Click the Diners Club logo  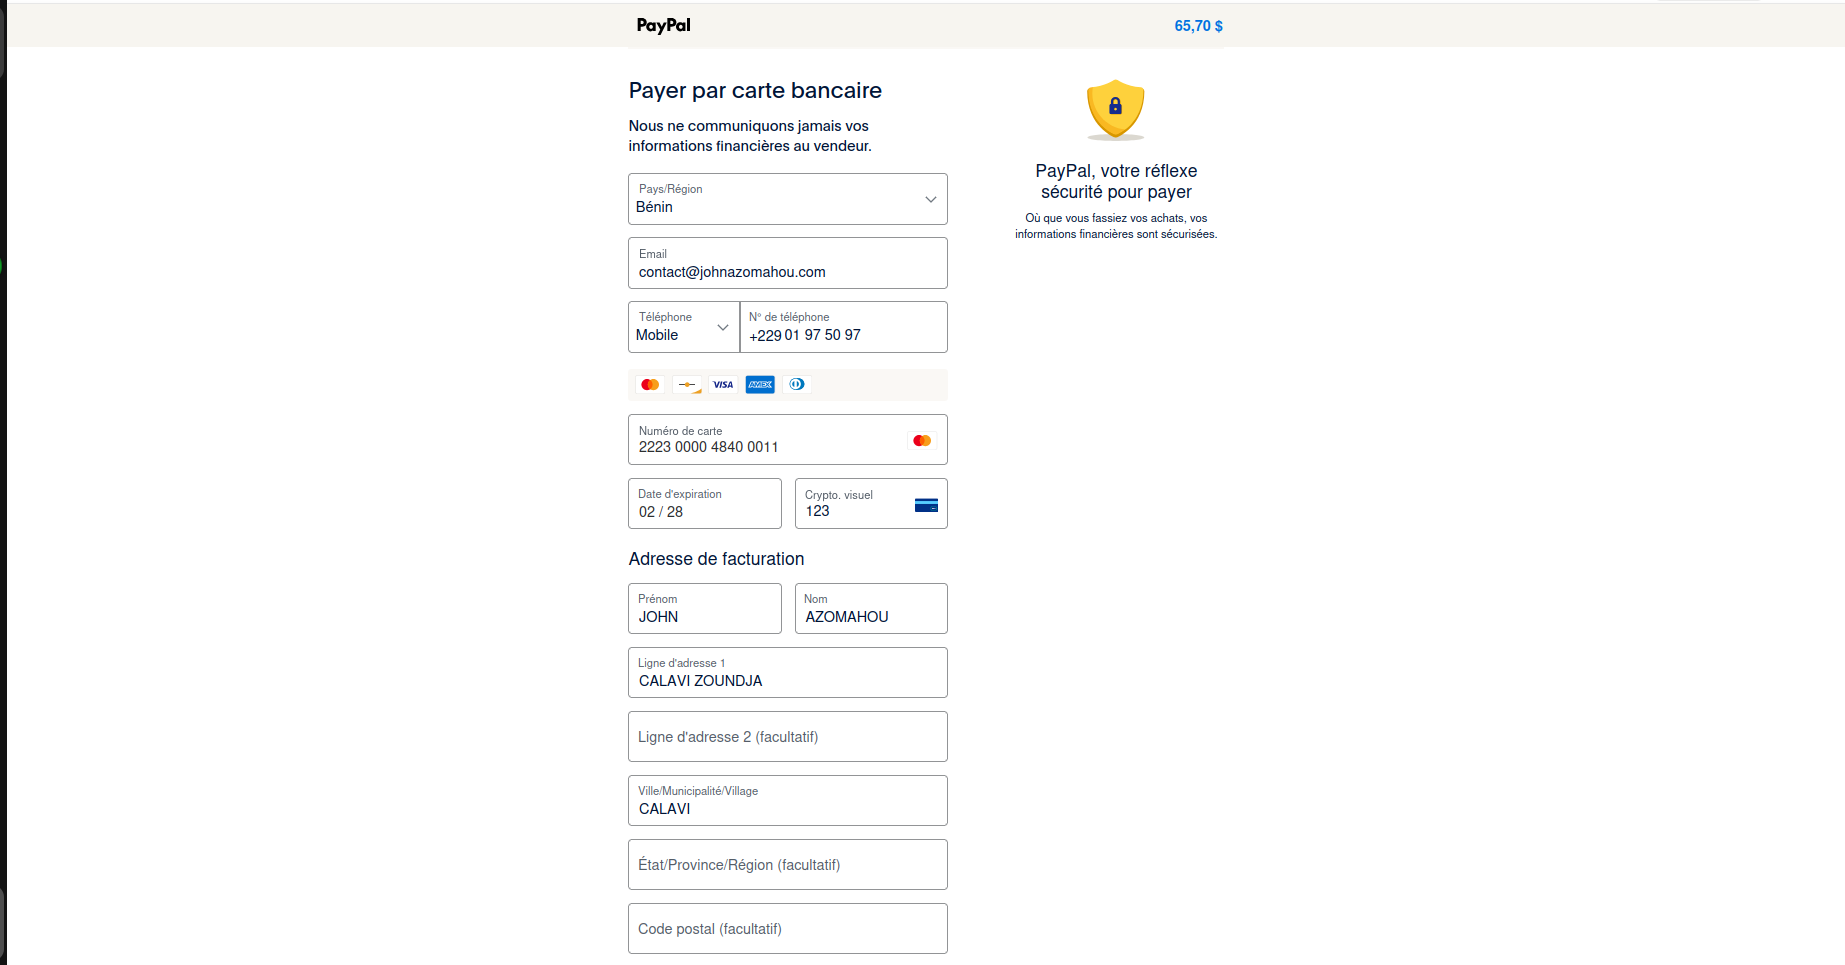point(797,385)
